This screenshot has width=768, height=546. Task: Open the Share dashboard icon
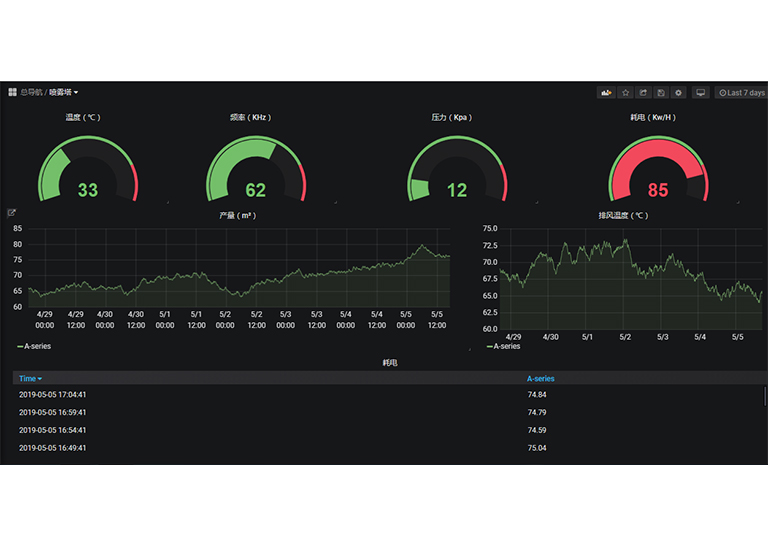point(644,93)
